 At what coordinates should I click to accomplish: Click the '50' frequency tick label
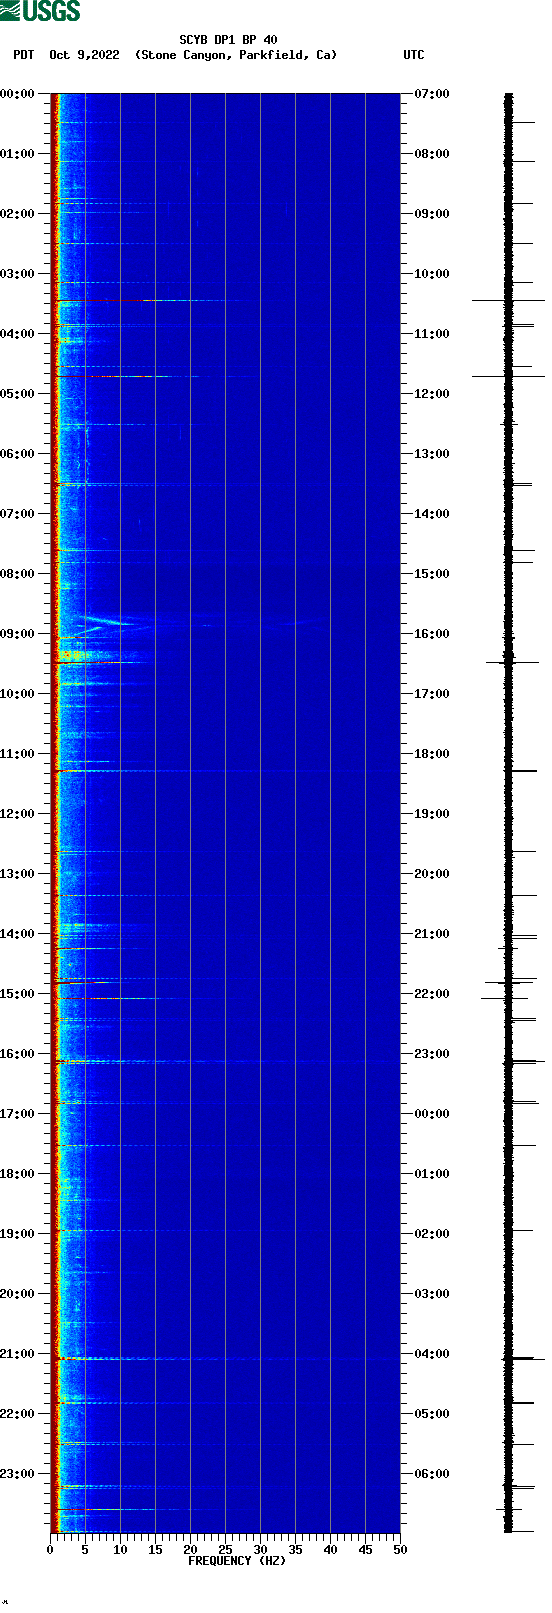400,1550
